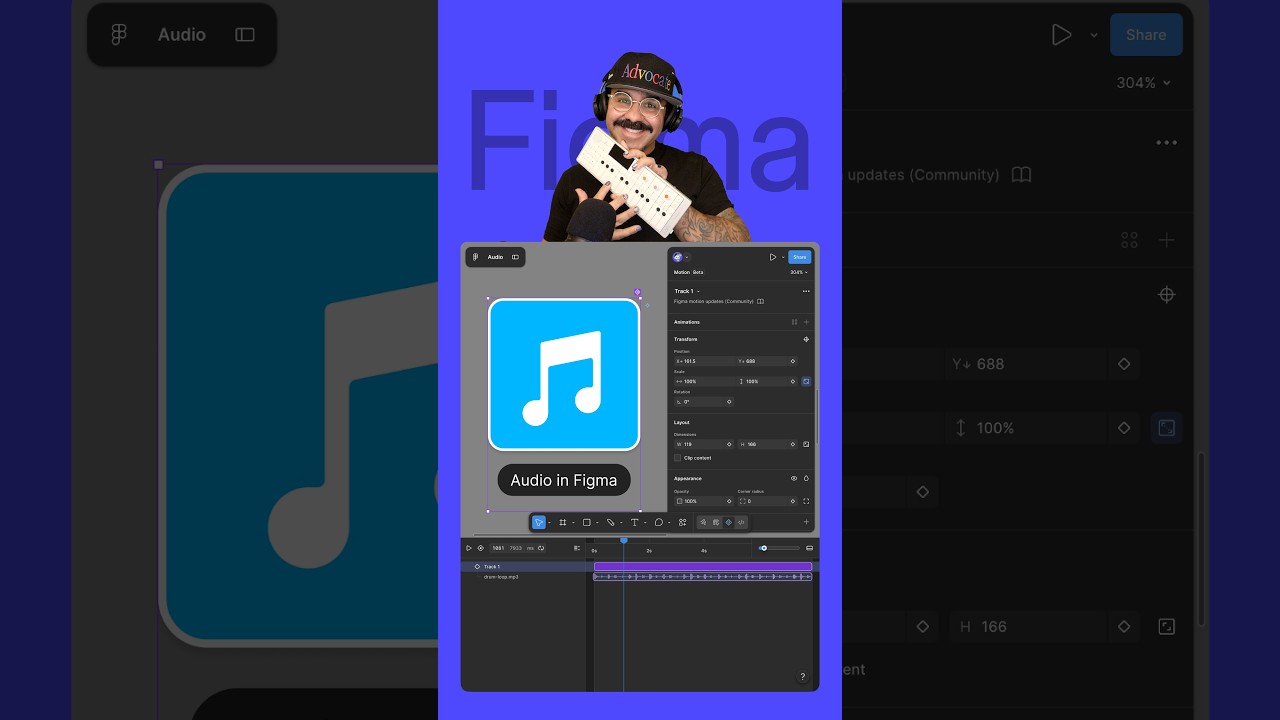
Task: Open the 304% zoom dropdown in the center window
Action: coord(798,272)
